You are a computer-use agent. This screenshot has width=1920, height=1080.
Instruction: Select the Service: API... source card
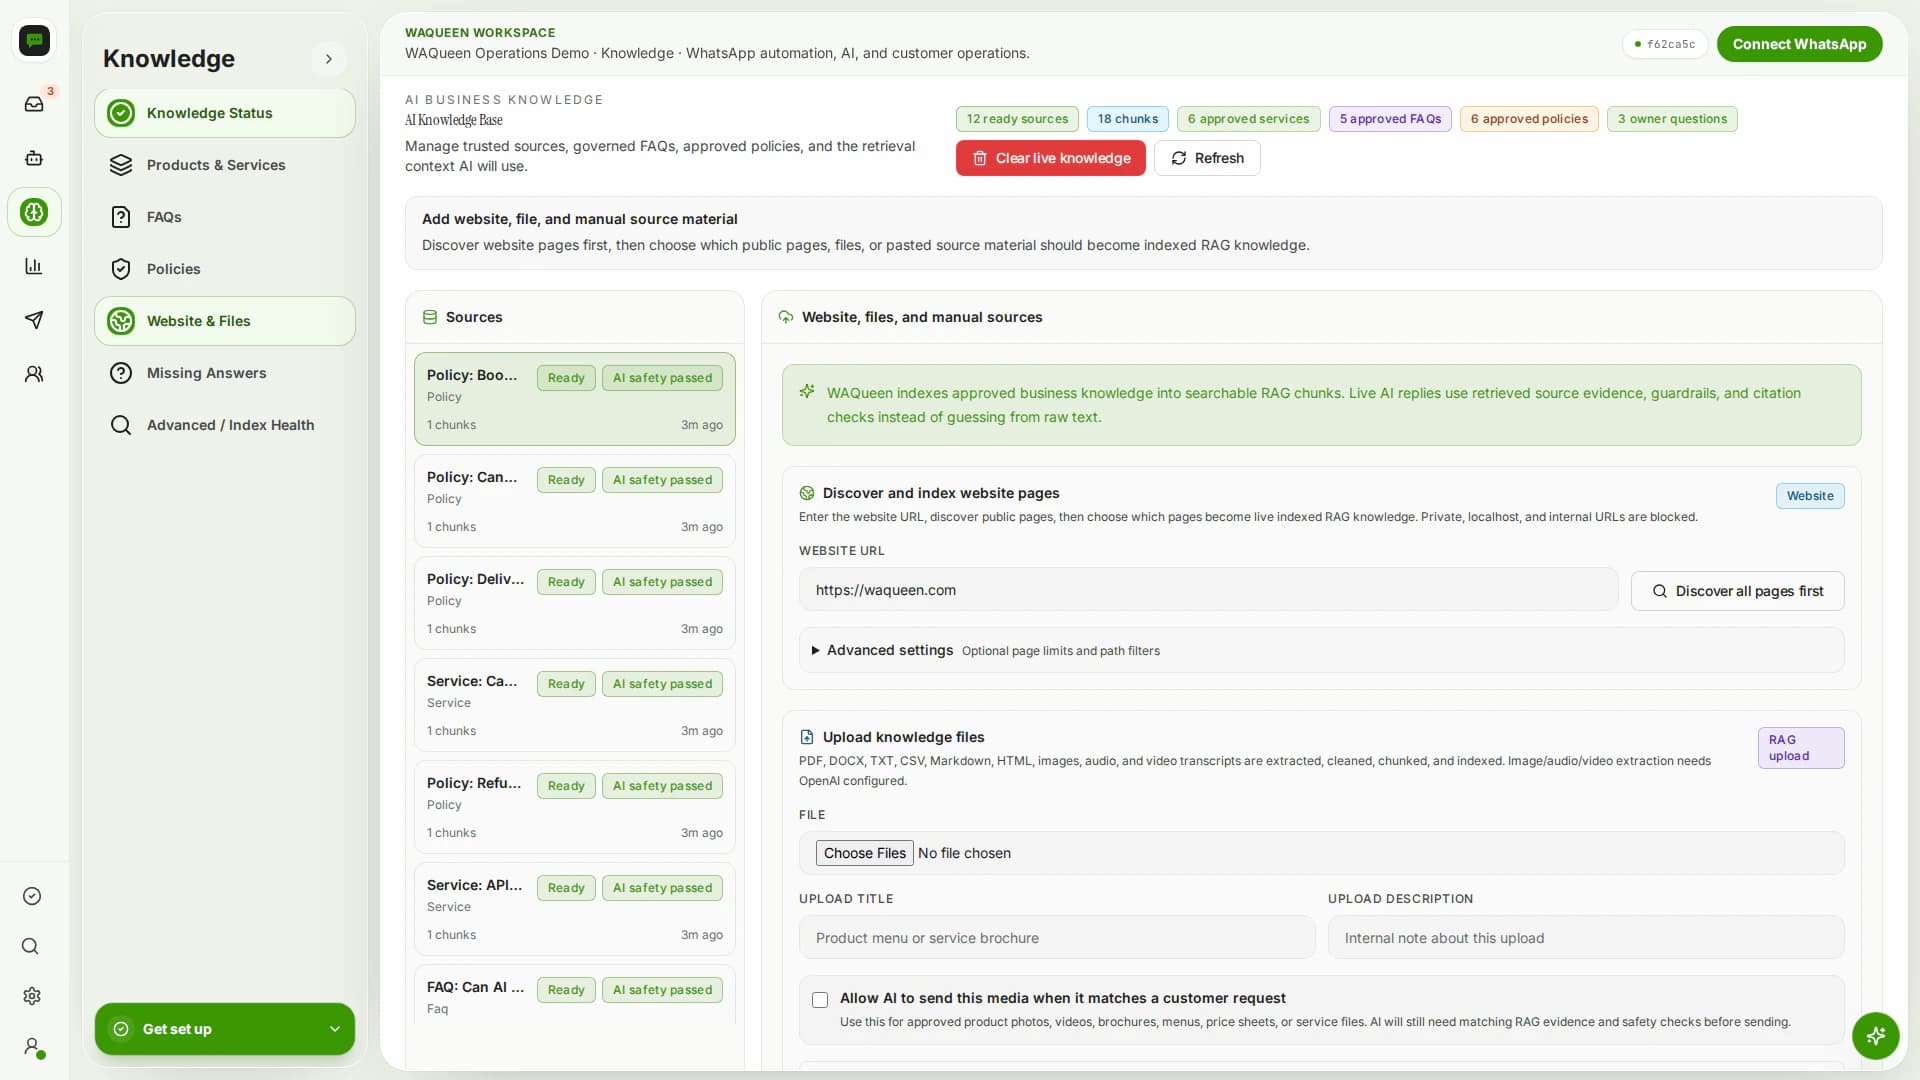[575, 909]
